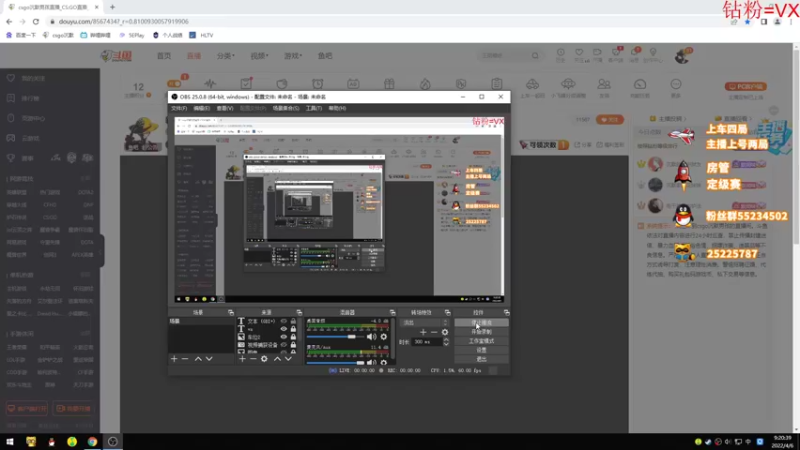The width and height of the screenshot is (800, 450).
Task: Open the transition type dropdown
Action: 425,322
